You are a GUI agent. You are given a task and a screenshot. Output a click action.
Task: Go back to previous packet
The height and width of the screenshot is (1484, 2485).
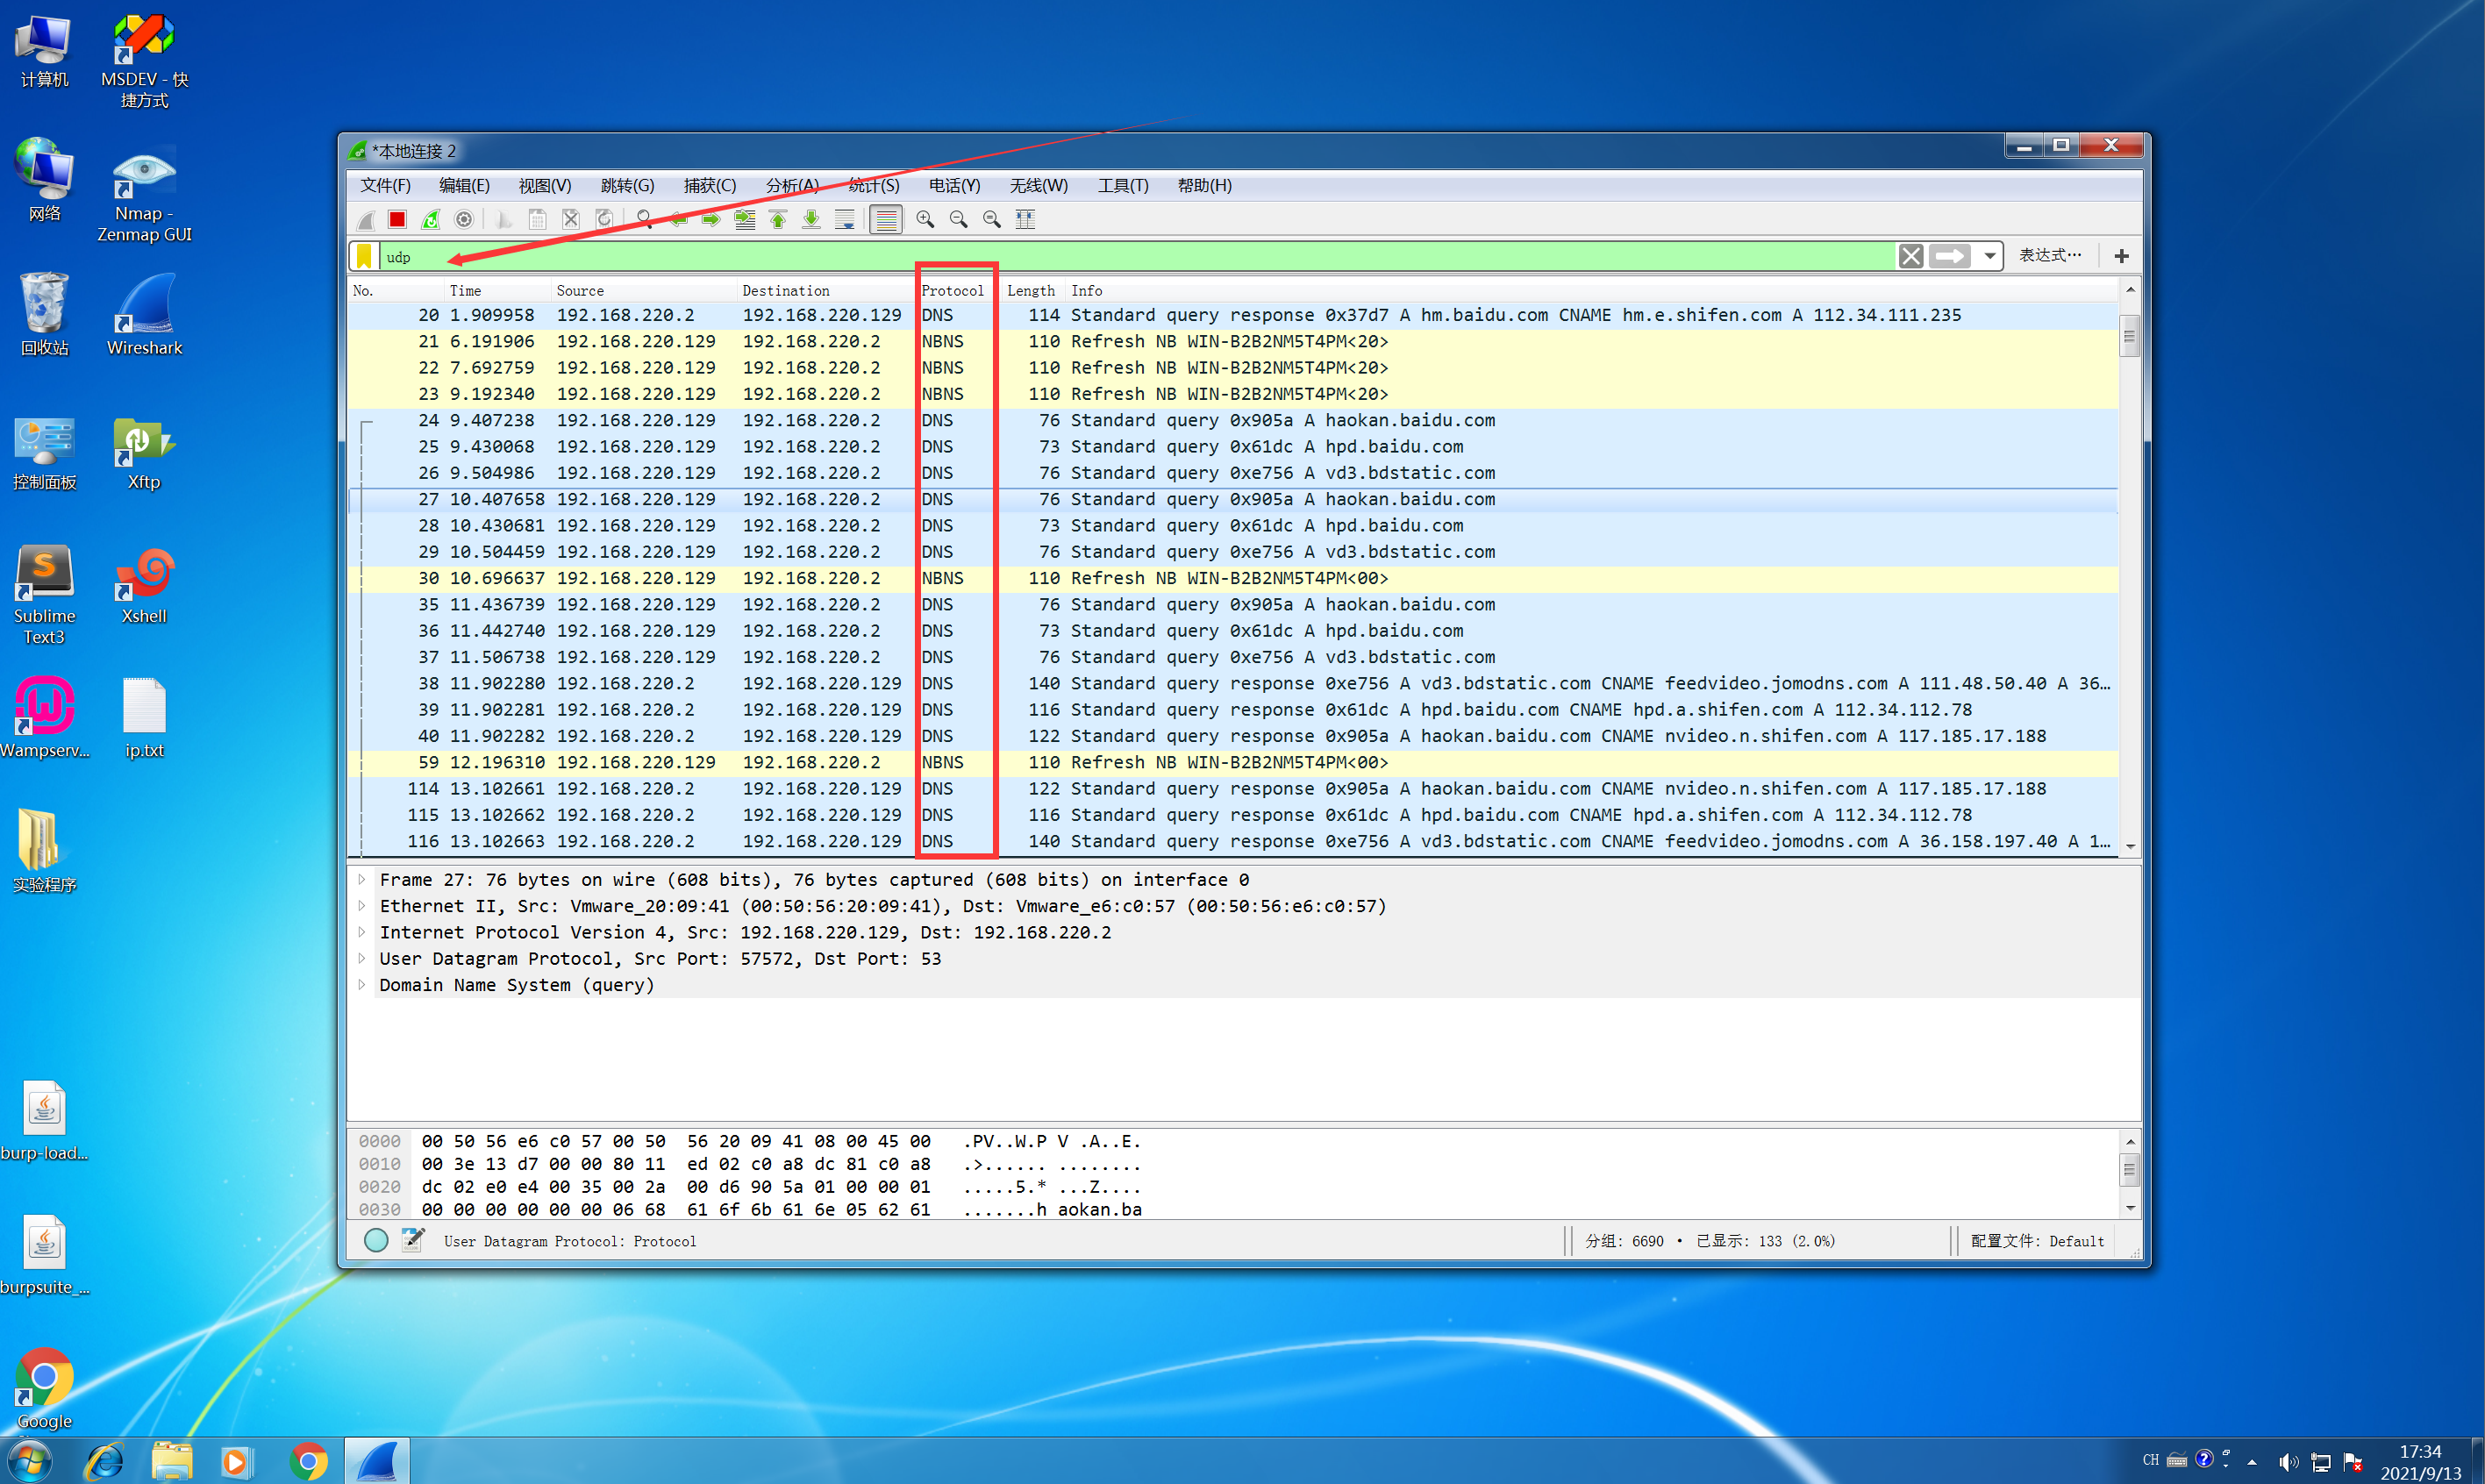[678, 220]
